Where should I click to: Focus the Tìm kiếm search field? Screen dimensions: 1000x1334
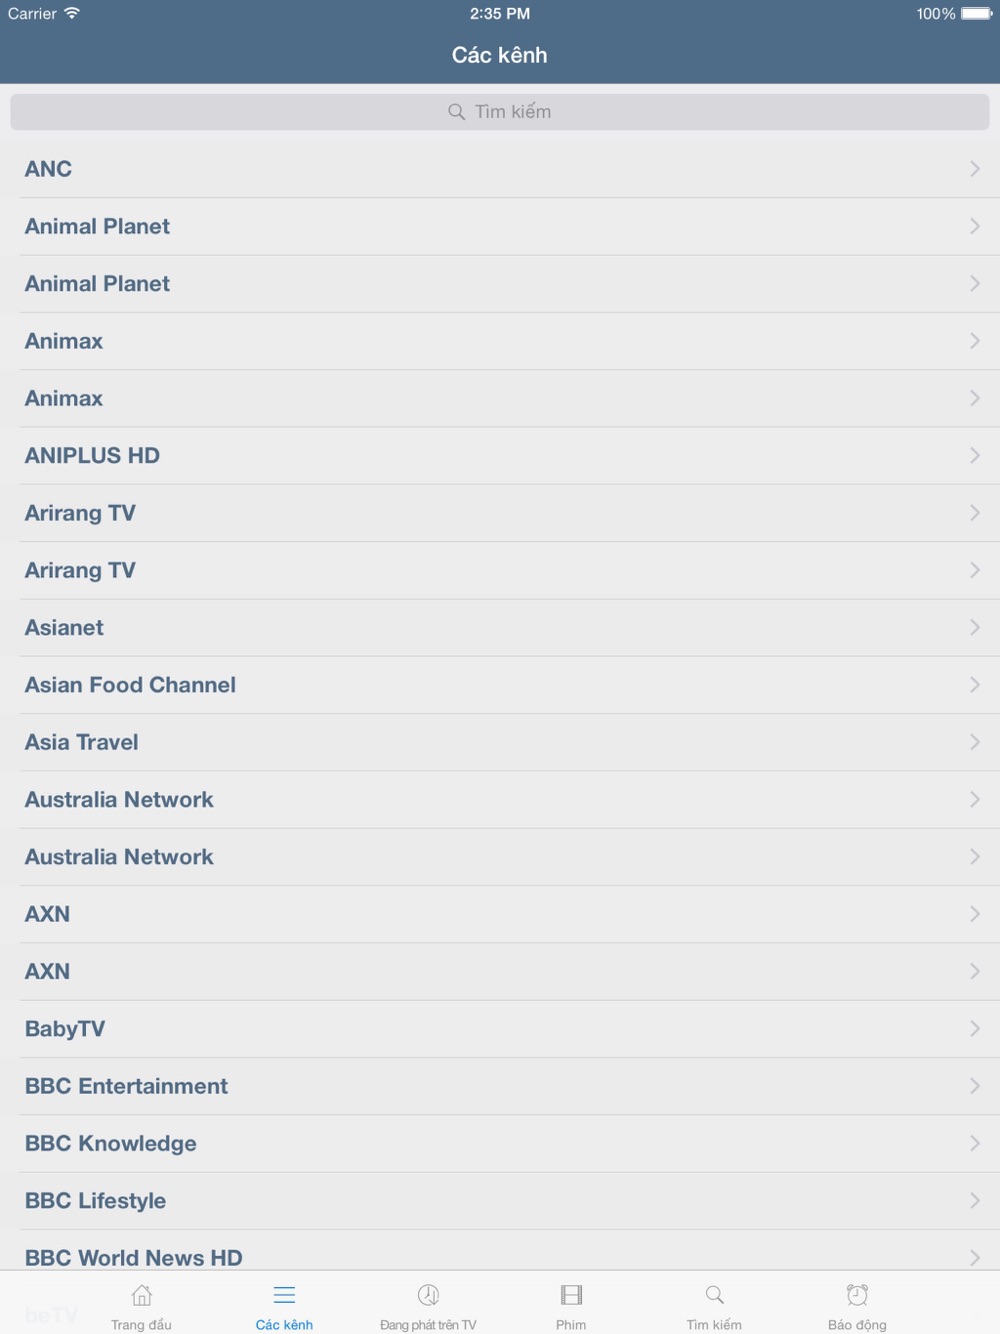(x=500, y=112)
